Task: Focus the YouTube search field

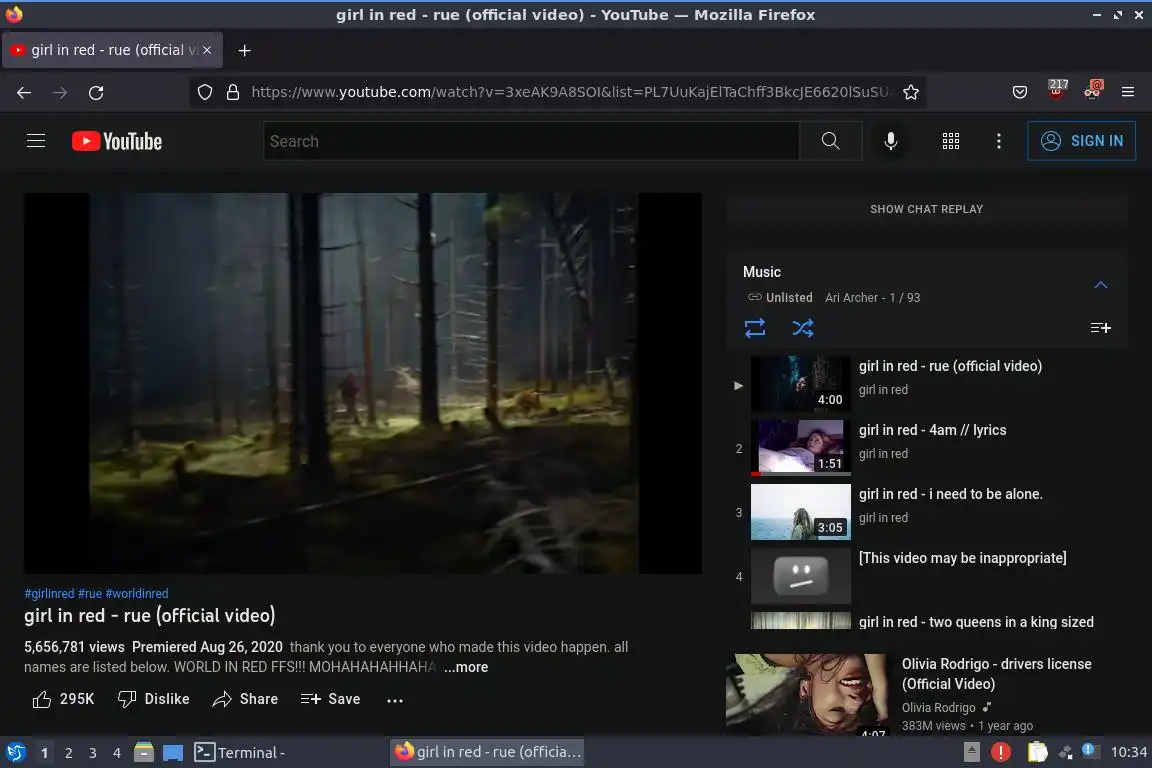Action: pos(531,141)
